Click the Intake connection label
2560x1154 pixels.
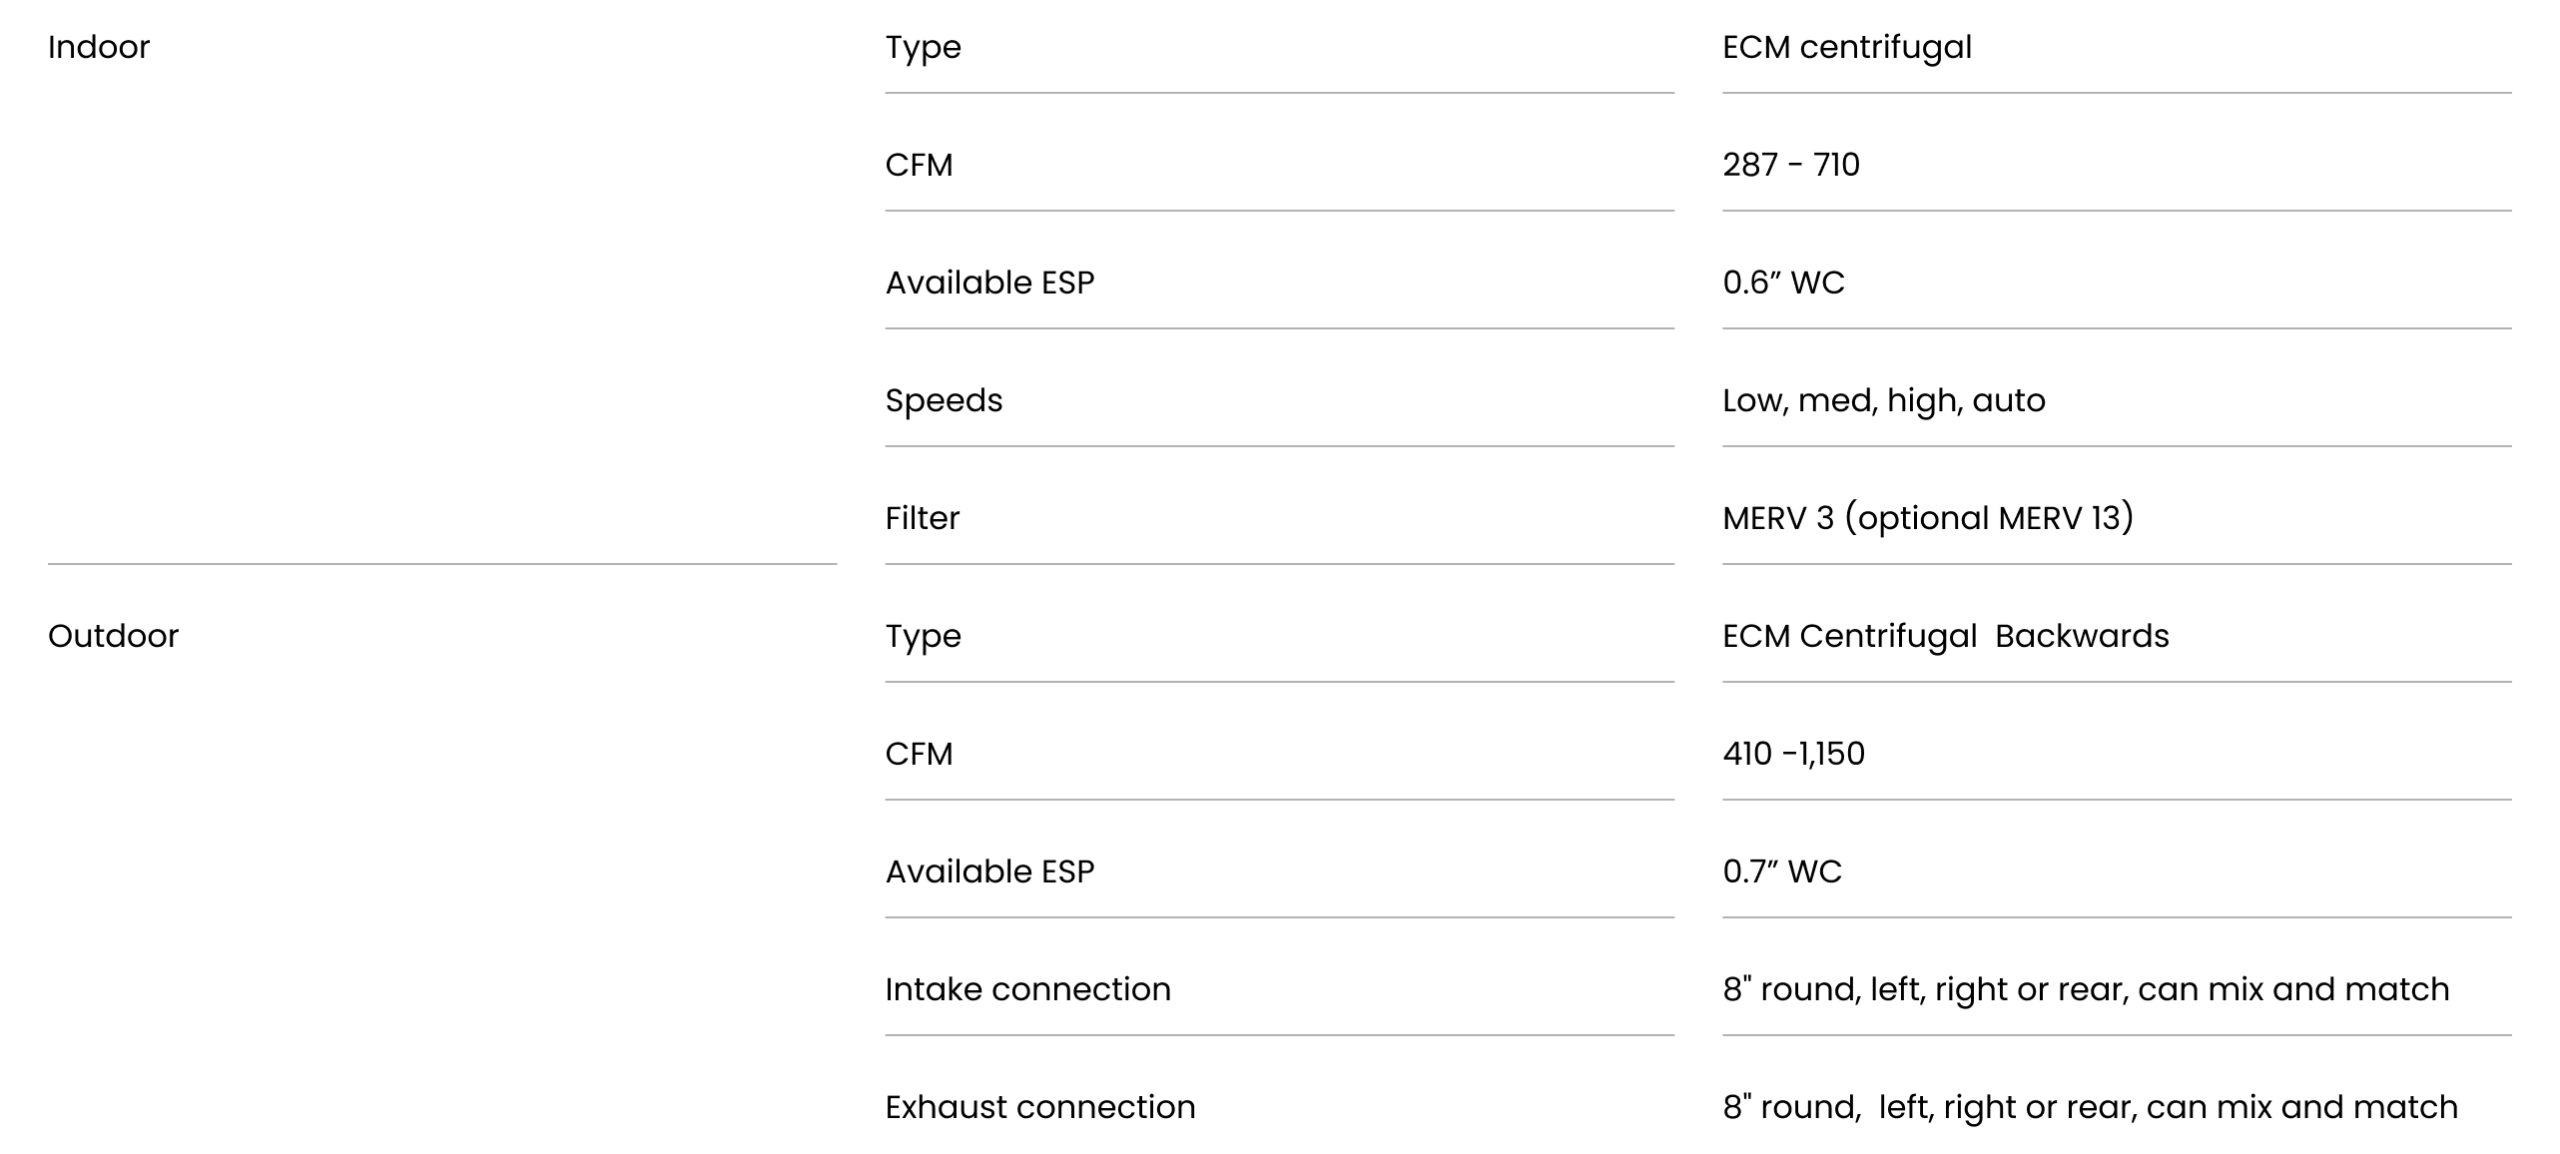coord(1027,990)
